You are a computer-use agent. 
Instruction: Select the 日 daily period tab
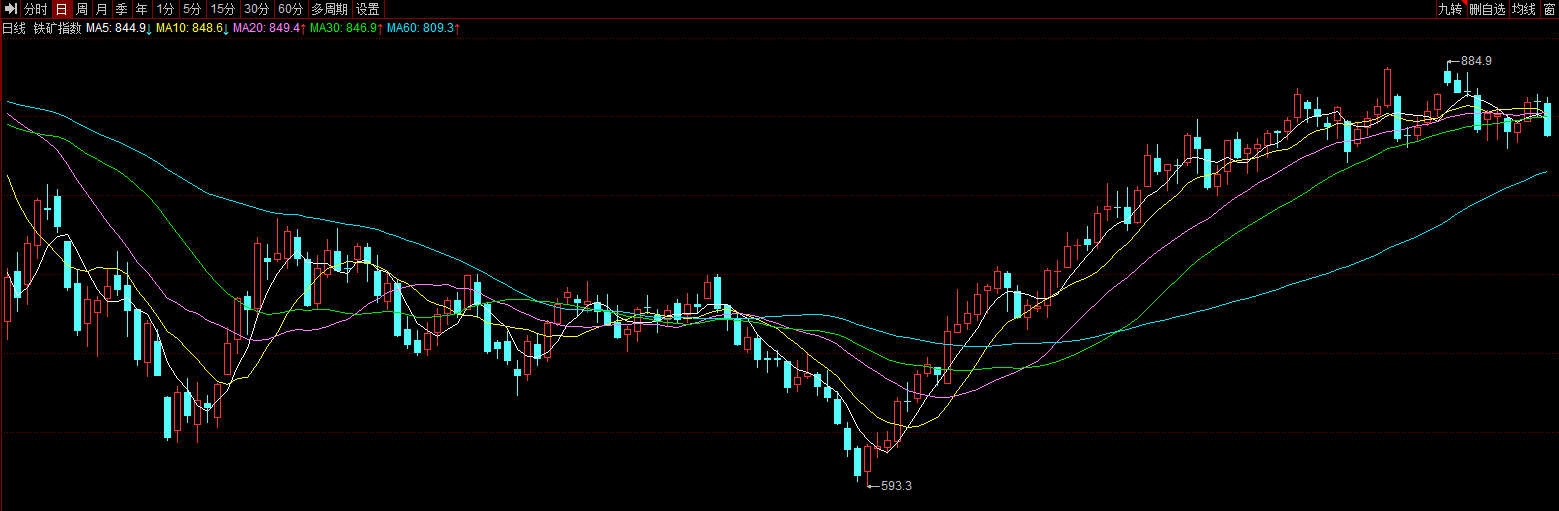[x=62, y=9]
